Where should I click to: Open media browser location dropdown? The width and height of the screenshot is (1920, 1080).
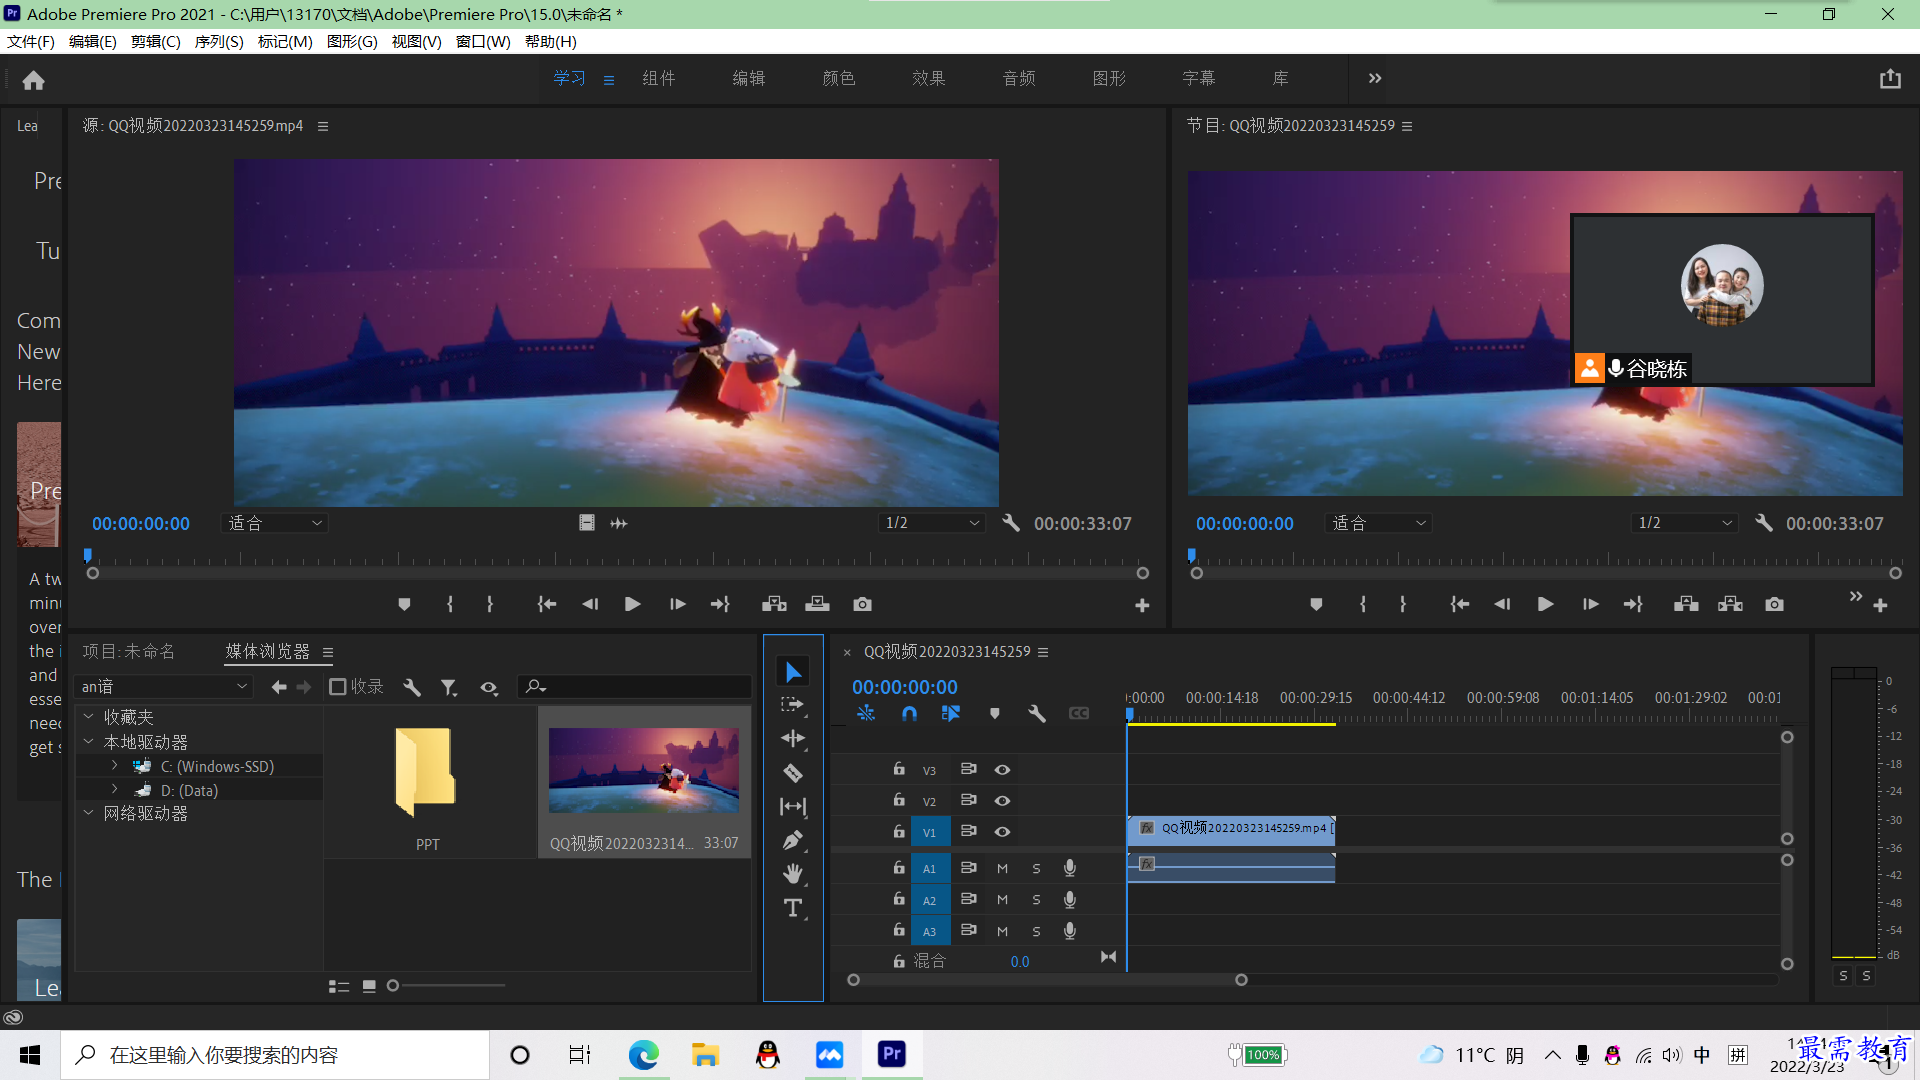pos(164,687)
